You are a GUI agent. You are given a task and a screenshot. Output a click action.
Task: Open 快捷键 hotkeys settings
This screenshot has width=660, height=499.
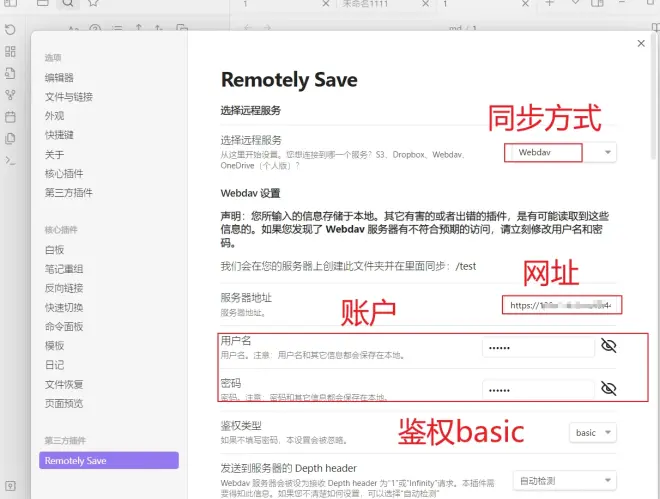(x=59, y=135)
